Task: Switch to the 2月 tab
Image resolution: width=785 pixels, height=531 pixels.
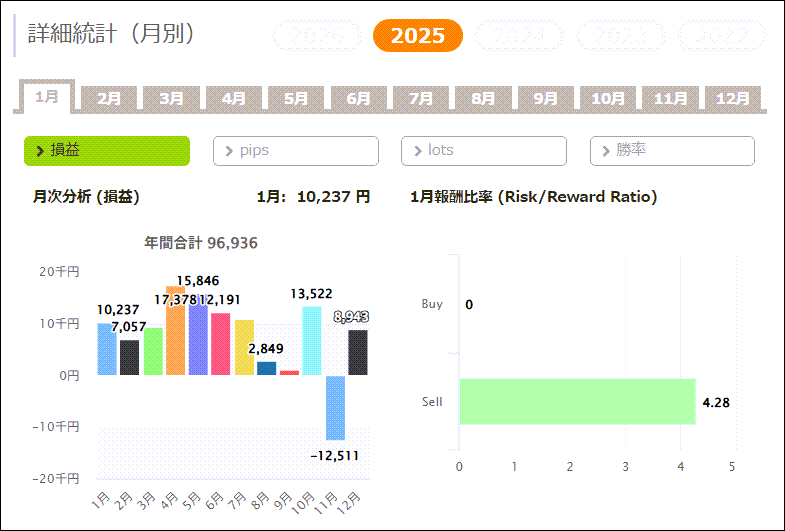Action: point(109,99)
